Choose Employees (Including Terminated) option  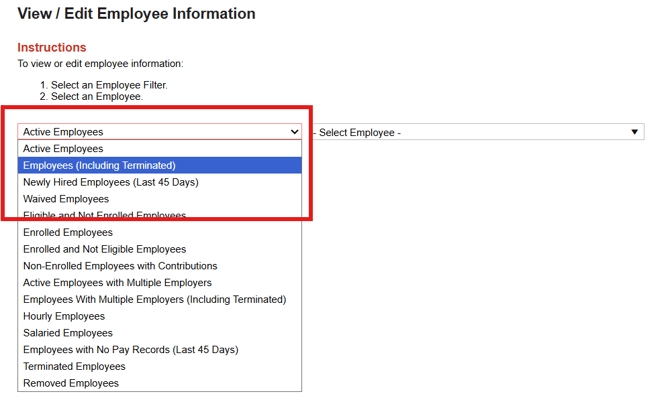[x=99, y=165]
